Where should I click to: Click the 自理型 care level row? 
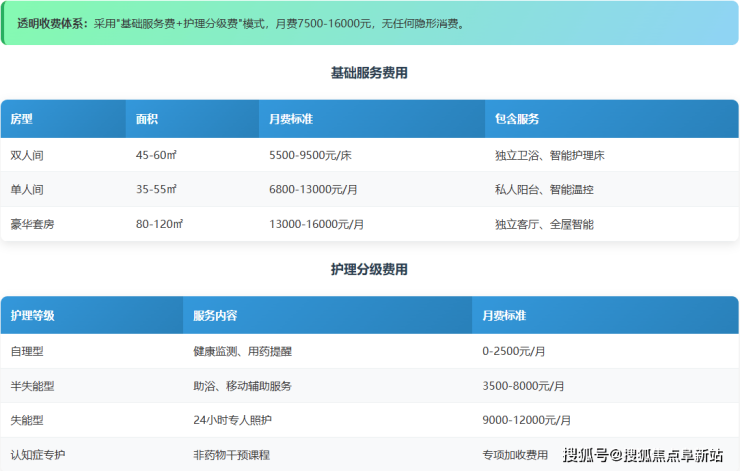[x=27, y=351]
